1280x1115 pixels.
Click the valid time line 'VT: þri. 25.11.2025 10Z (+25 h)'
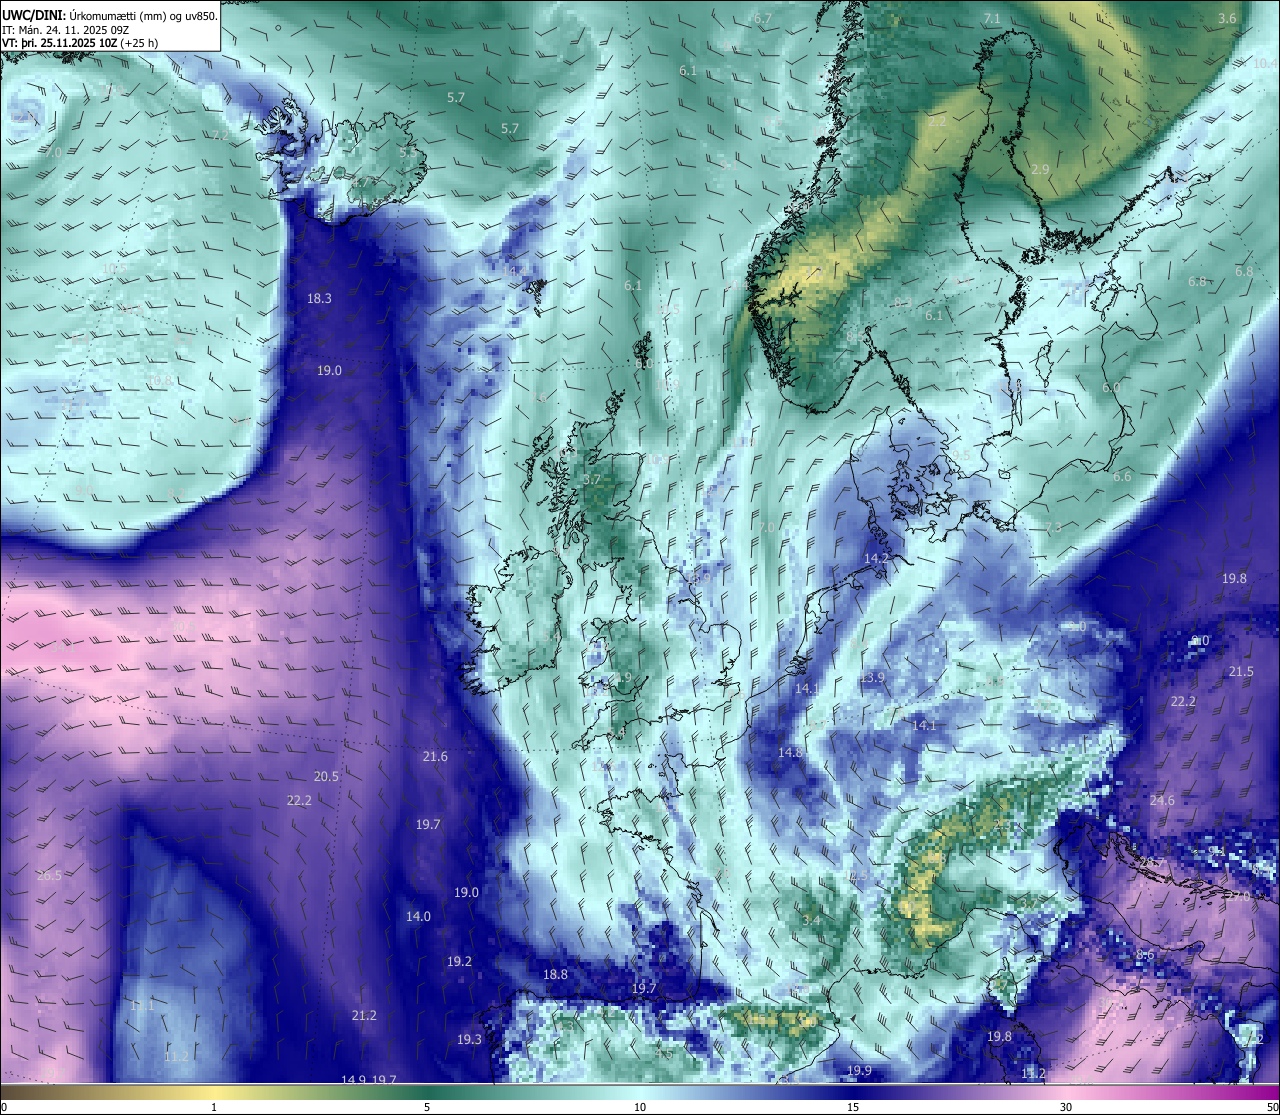[80, 43]
